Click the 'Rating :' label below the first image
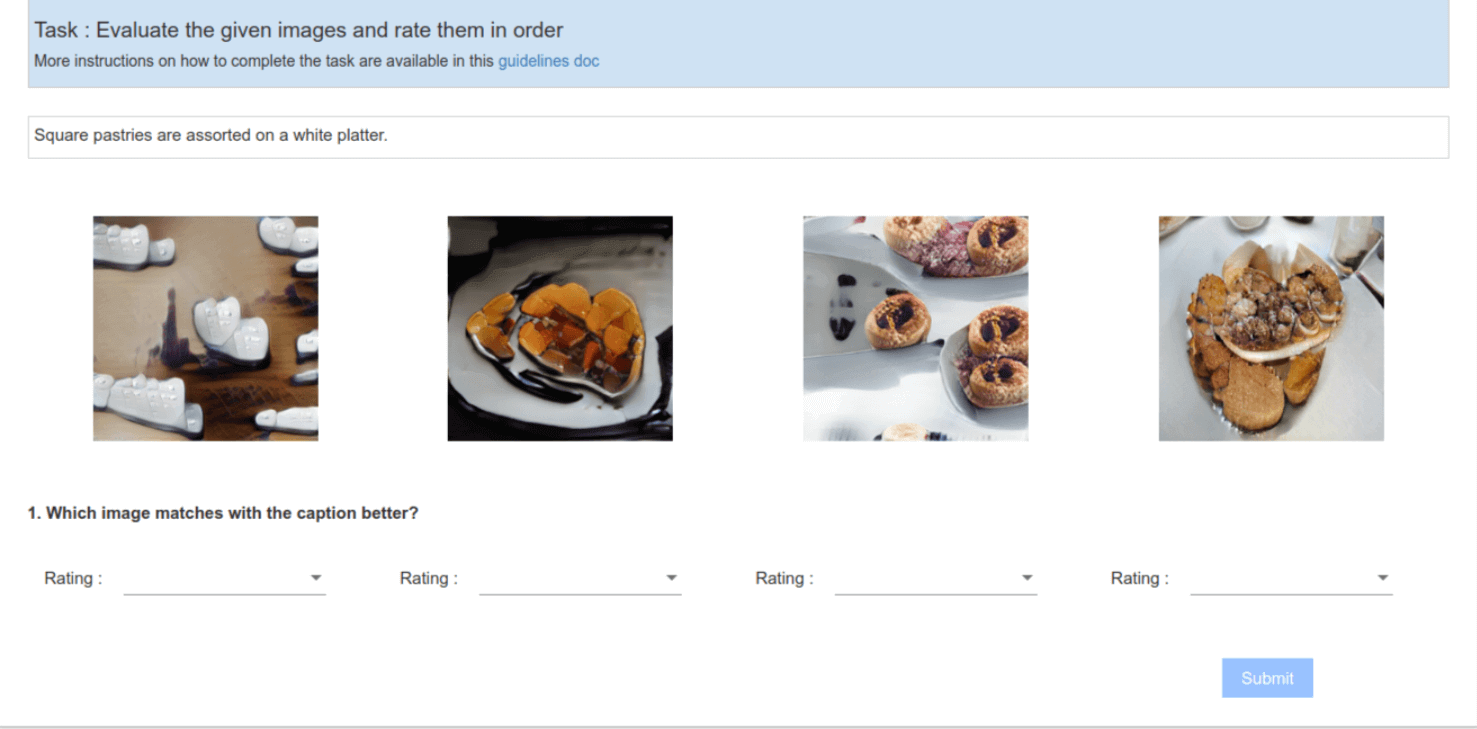Screen dimensions: 1477x729 point(73,578)
